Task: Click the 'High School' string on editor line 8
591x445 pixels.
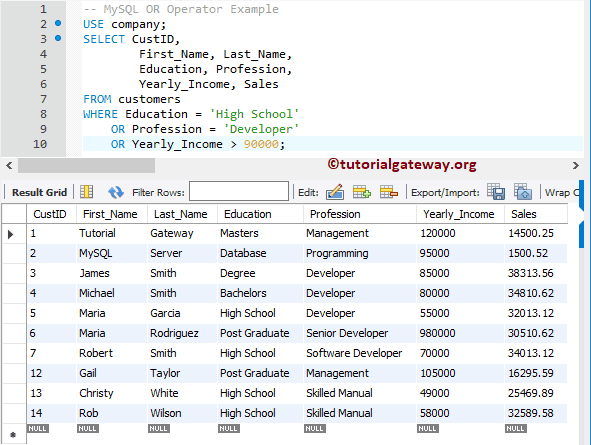Action: (254, 114)
